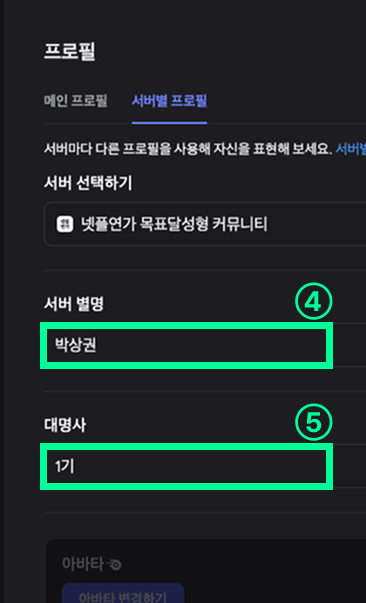The width and height of the screenshot is (366, 603).
Task: Click the 서버 선택하기 label
Action: tap(88, 183)
